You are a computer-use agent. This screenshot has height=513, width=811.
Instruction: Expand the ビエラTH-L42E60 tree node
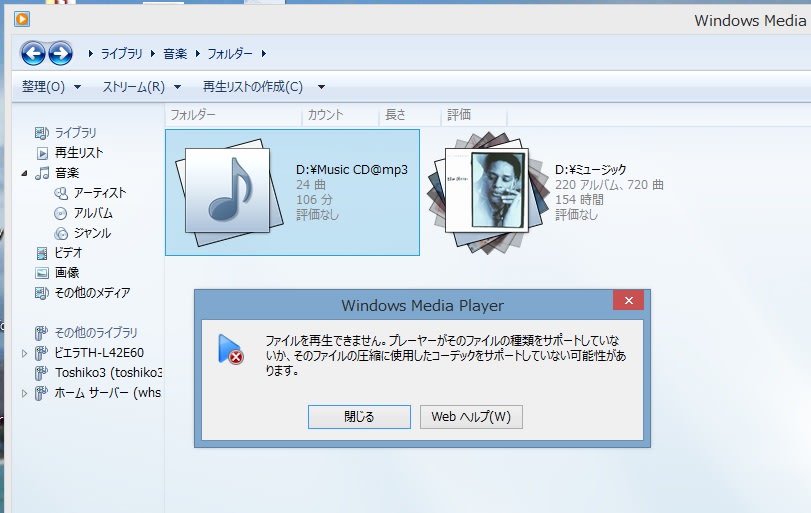[24, 353]
